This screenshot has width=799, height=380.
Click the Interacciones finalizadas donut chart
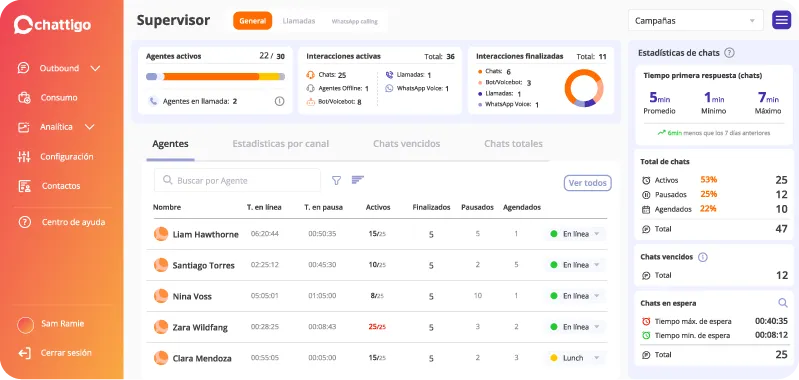(584, 88)
